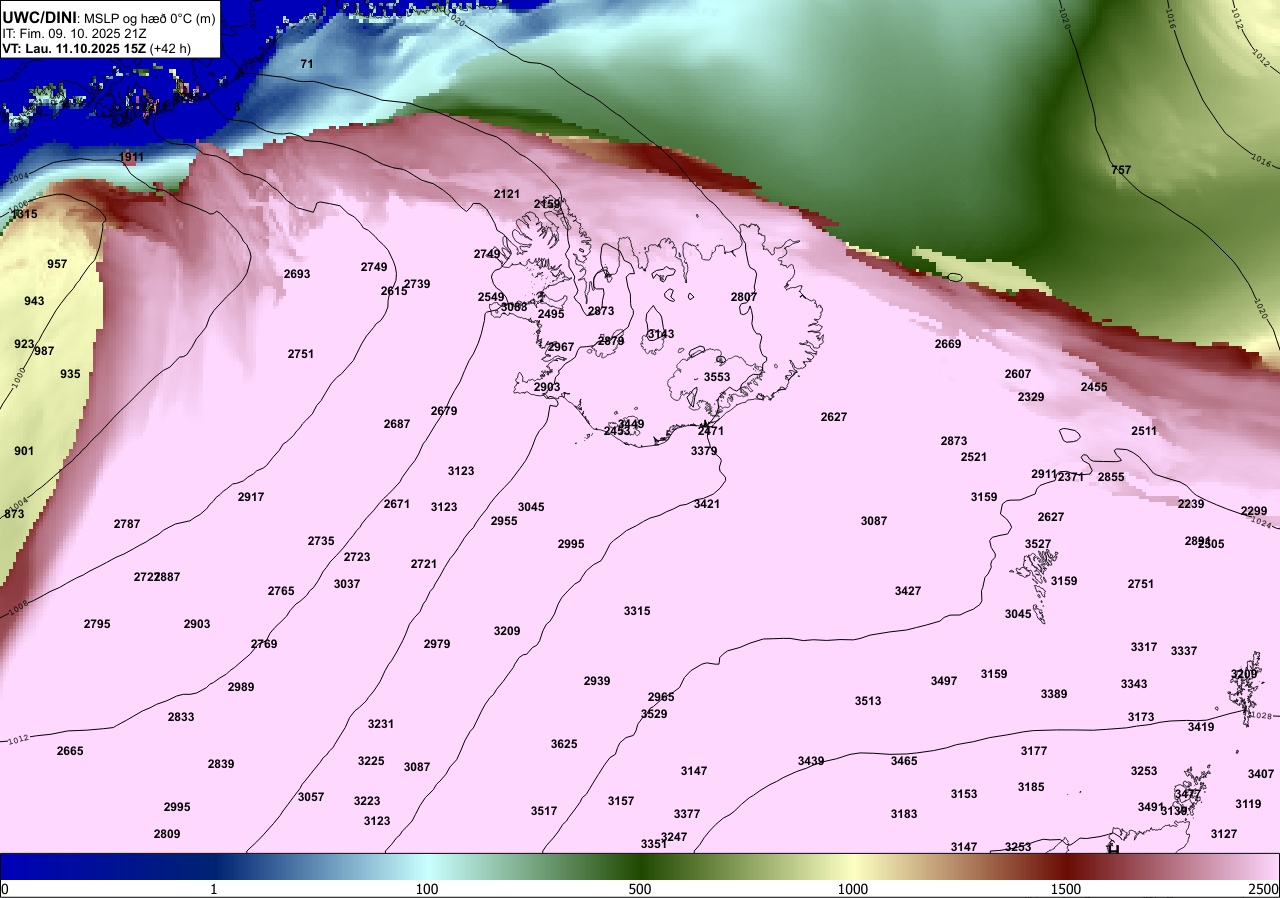Click the value 2669
Viewport: 1280px width, 898px height.
948,344
